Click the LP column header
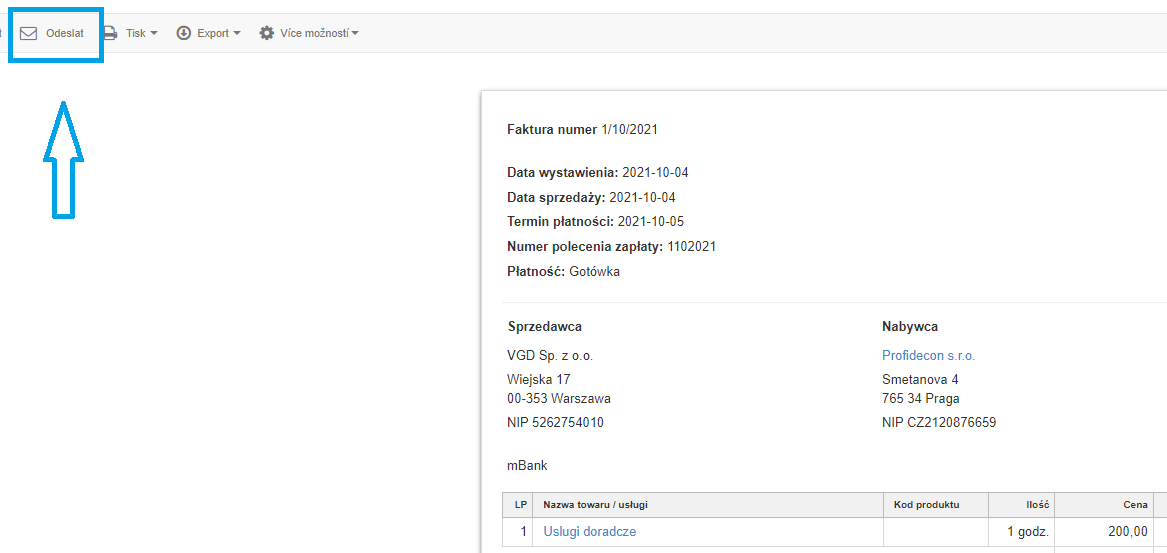 pyautogui.click(x=520, y=505)
